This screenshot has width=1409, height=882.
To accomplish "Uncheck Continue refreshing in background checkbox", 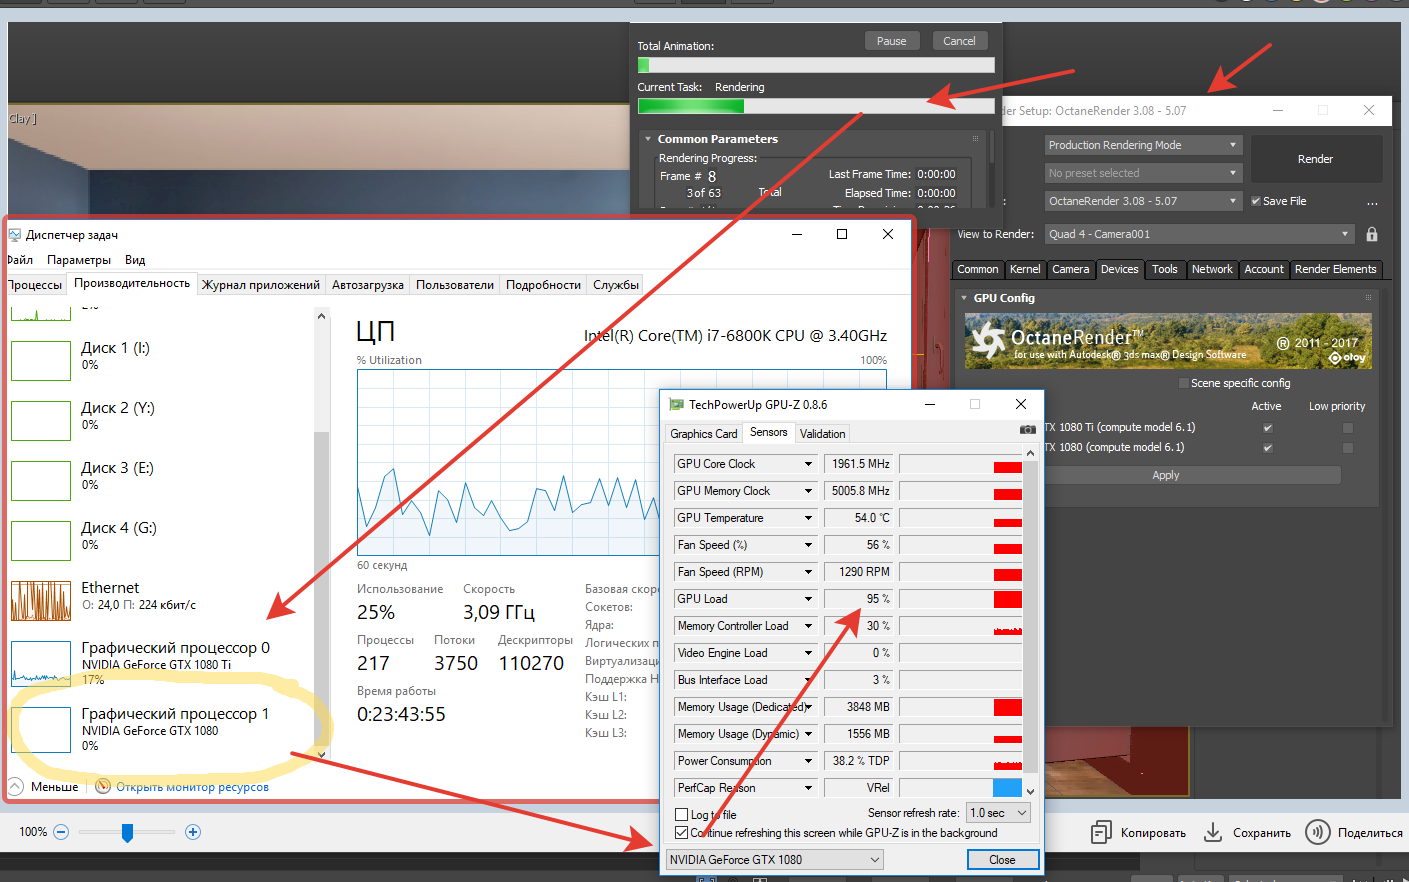I will tap(682, 833).
